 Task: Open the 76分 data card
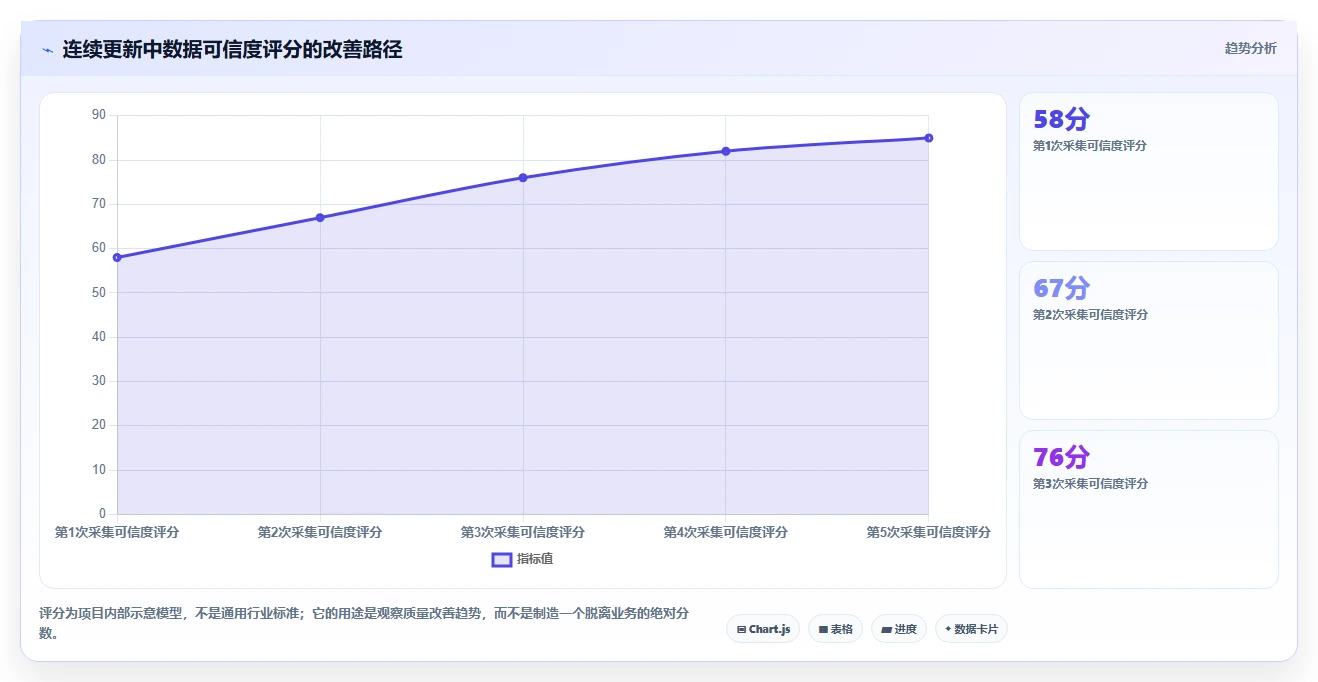coord(1148,509)
